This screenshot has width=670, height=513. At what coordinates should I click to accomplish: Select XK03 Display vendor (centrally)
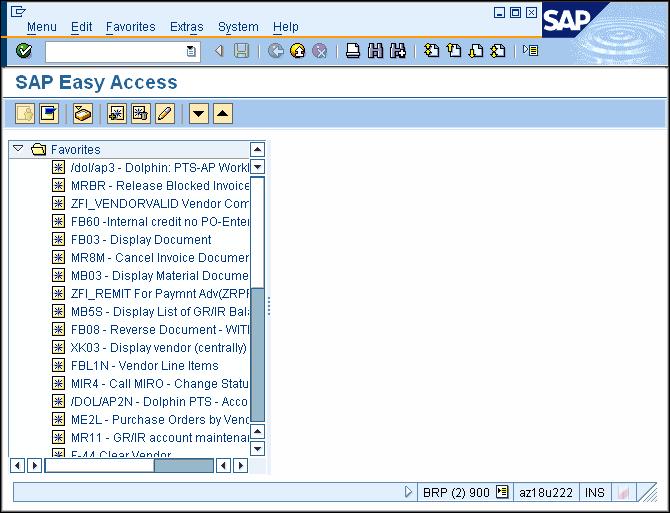pos(159,348)
